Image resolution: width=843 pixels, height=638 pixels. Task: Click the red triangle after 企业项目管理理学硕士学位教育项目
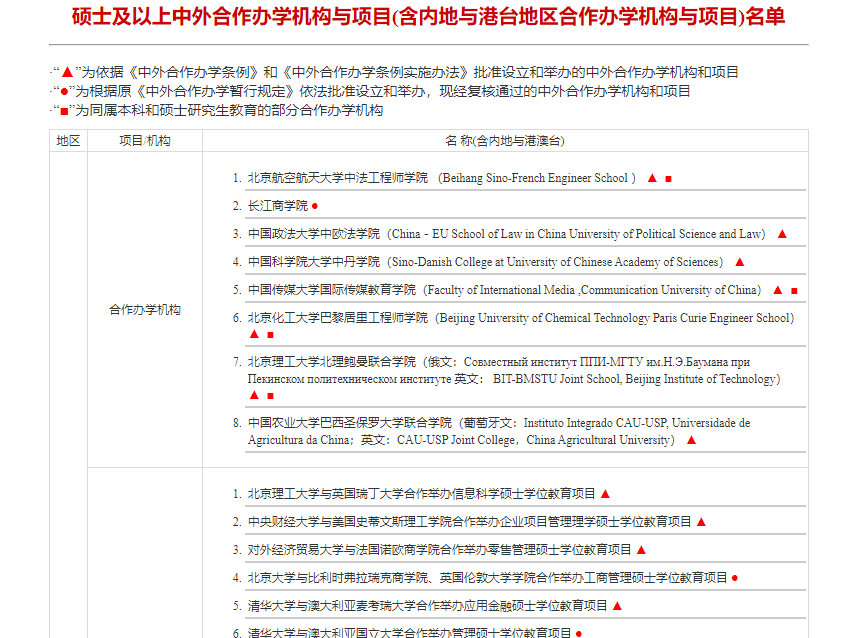click(701, 522)
